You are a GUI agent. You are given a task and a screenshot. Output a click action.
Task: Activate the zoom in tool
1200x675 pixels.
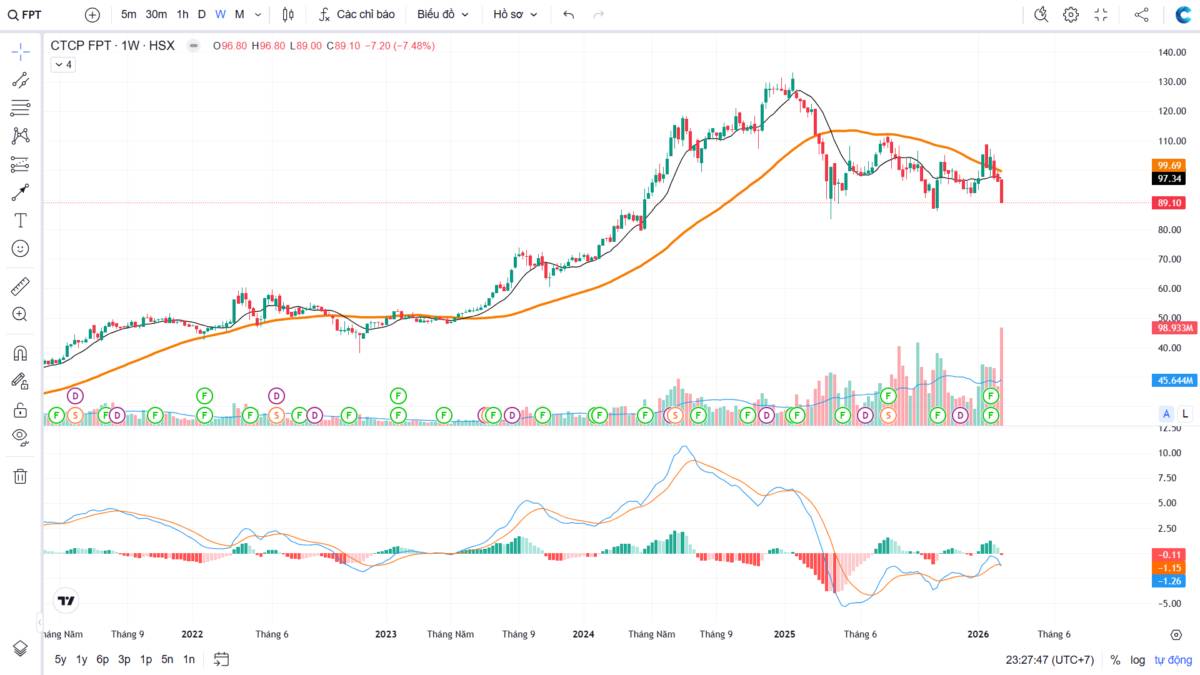[x=20, y=314]
